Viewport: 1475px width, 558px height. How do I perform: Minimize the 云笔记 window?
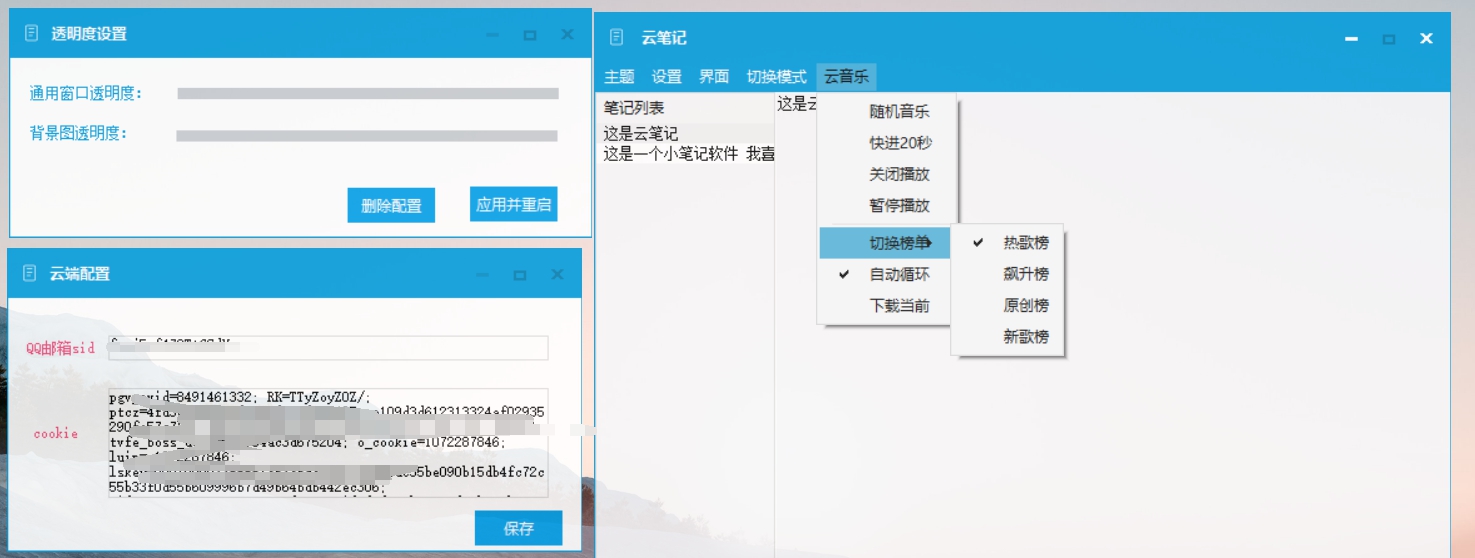click(x=1352, y=39)
